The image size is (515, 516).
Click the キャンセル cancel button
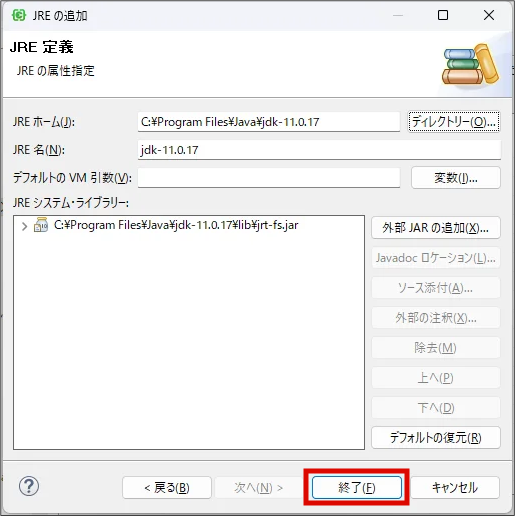click(x=455, y=487)
